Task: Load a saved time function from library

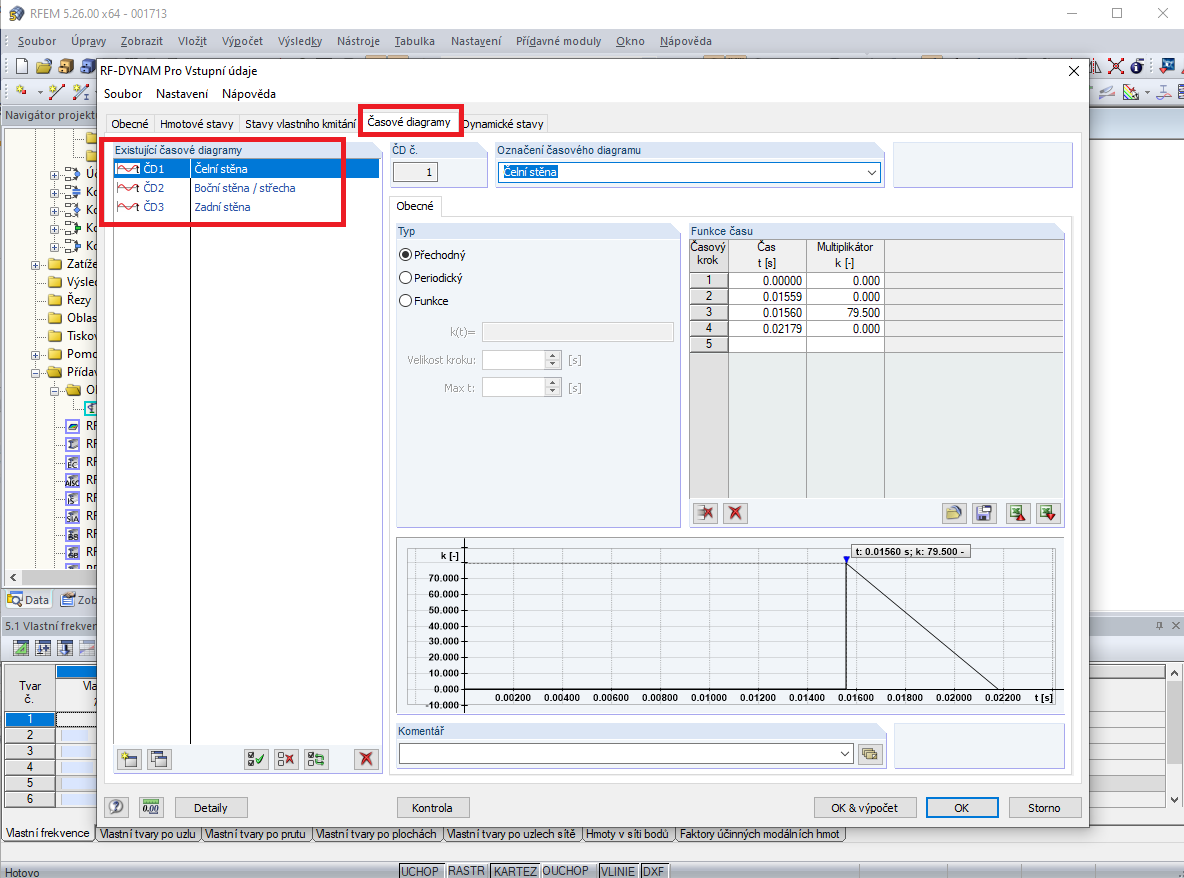Action: click(954, 513)
